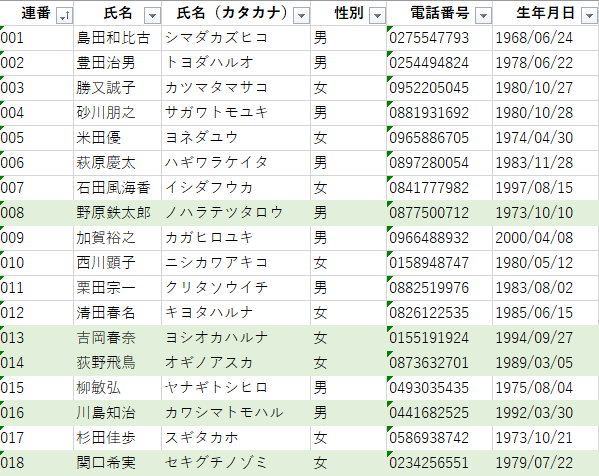Image resolution: width=599 pixels, height=476 pixels.
Task: Select serial number cell 018
Action: pos(37,463)
